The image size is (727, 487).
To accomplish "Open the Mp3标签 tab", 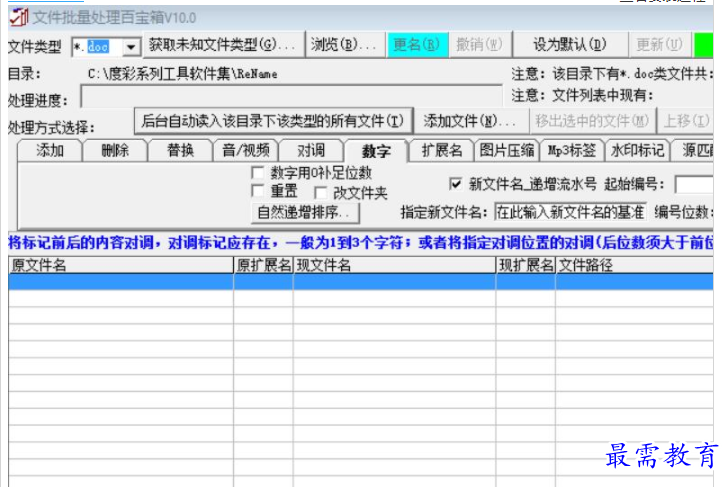I will tap(572, 151).
